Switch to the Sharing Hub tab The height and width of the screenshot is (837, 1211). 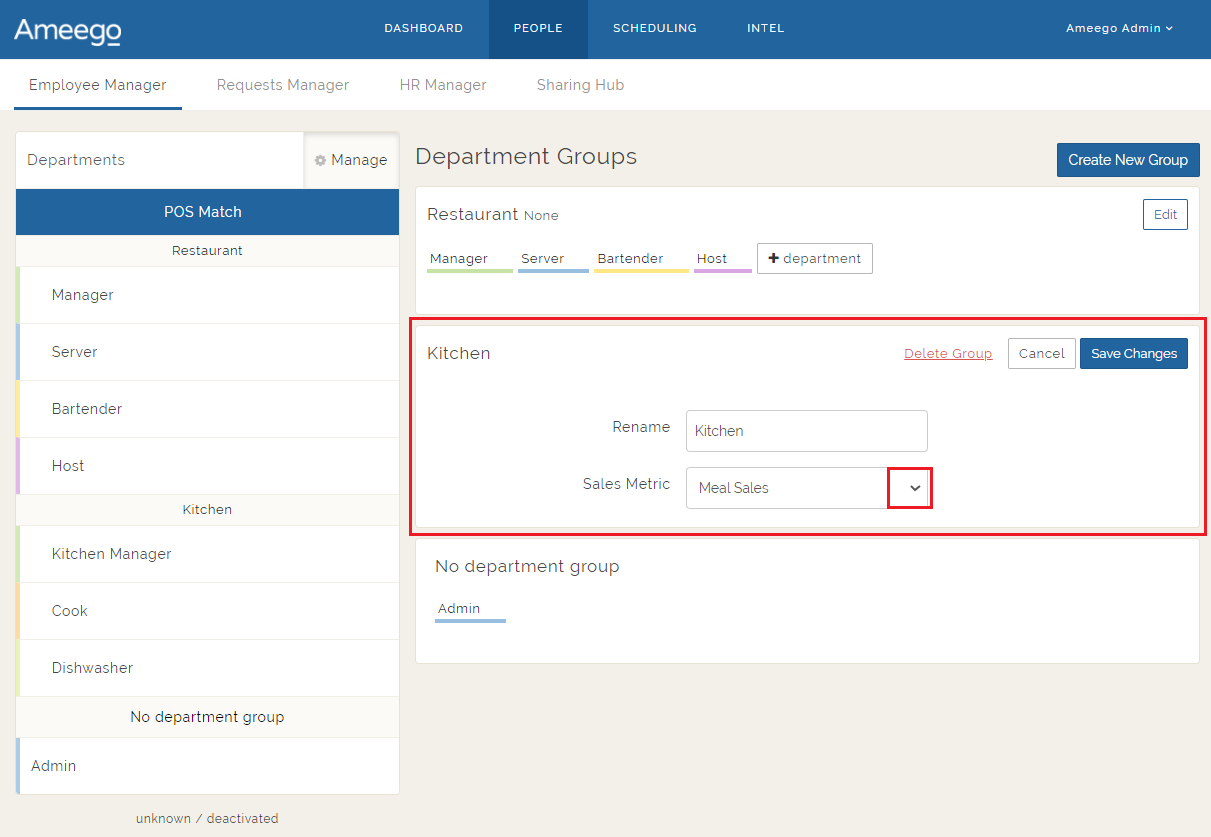coord(580,85)
